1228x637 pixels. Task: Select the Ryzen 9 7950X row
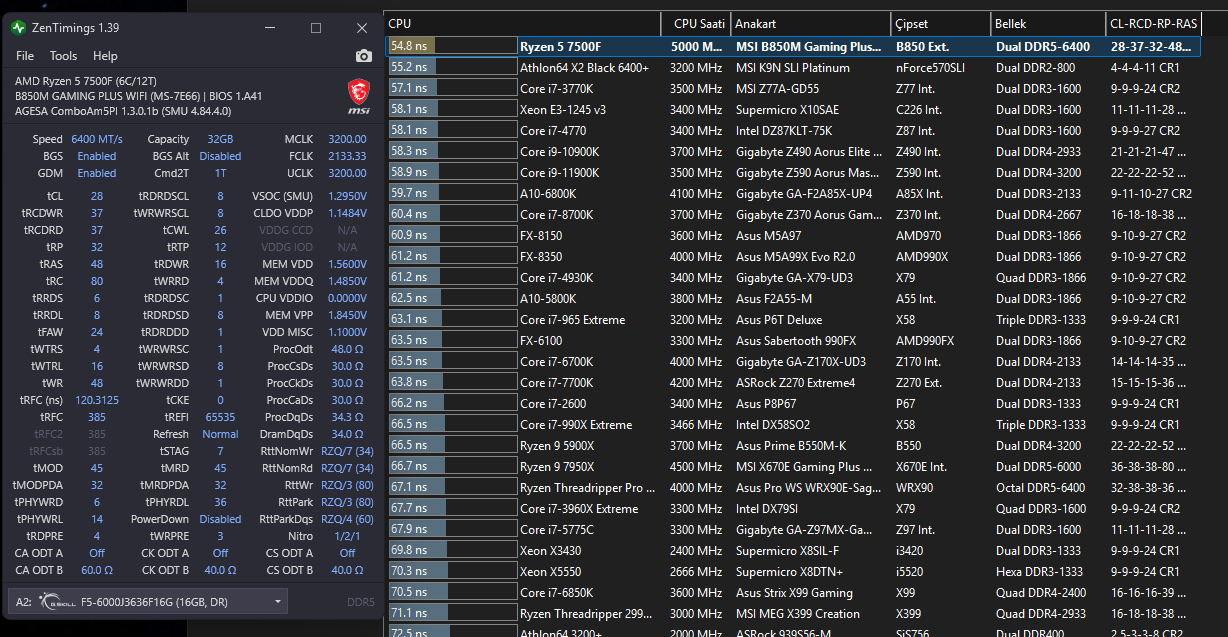pyautogui.click(x=794, y=466)
